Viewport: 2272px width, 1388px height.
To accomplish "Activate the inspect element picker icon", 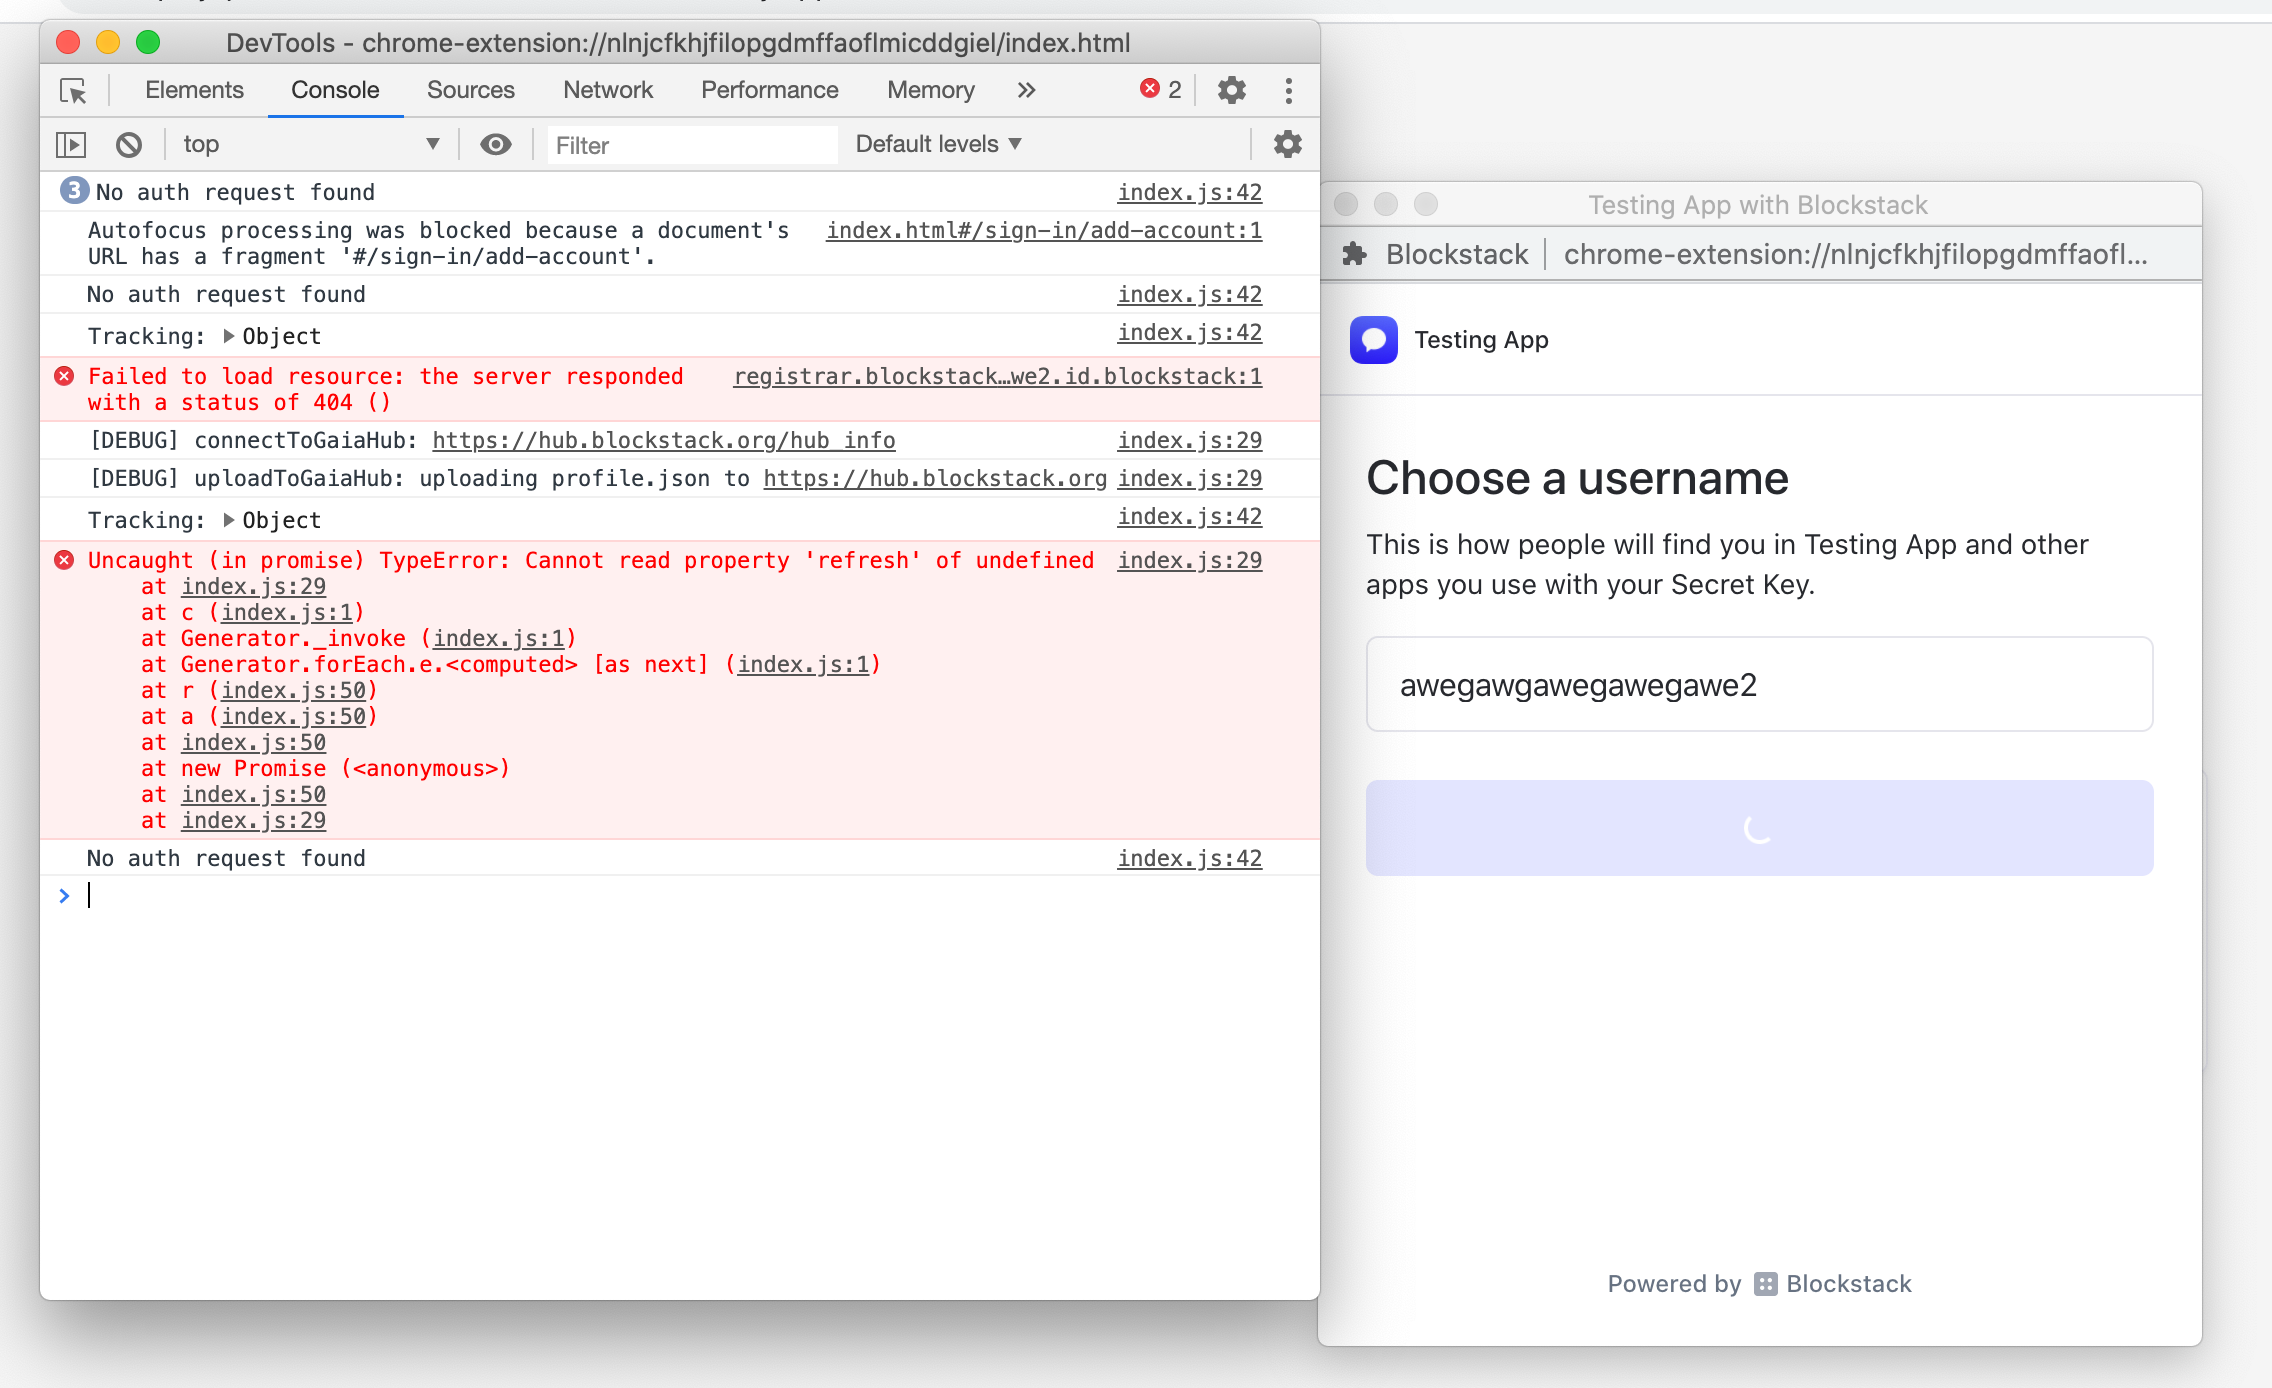I will pos(73,91).
